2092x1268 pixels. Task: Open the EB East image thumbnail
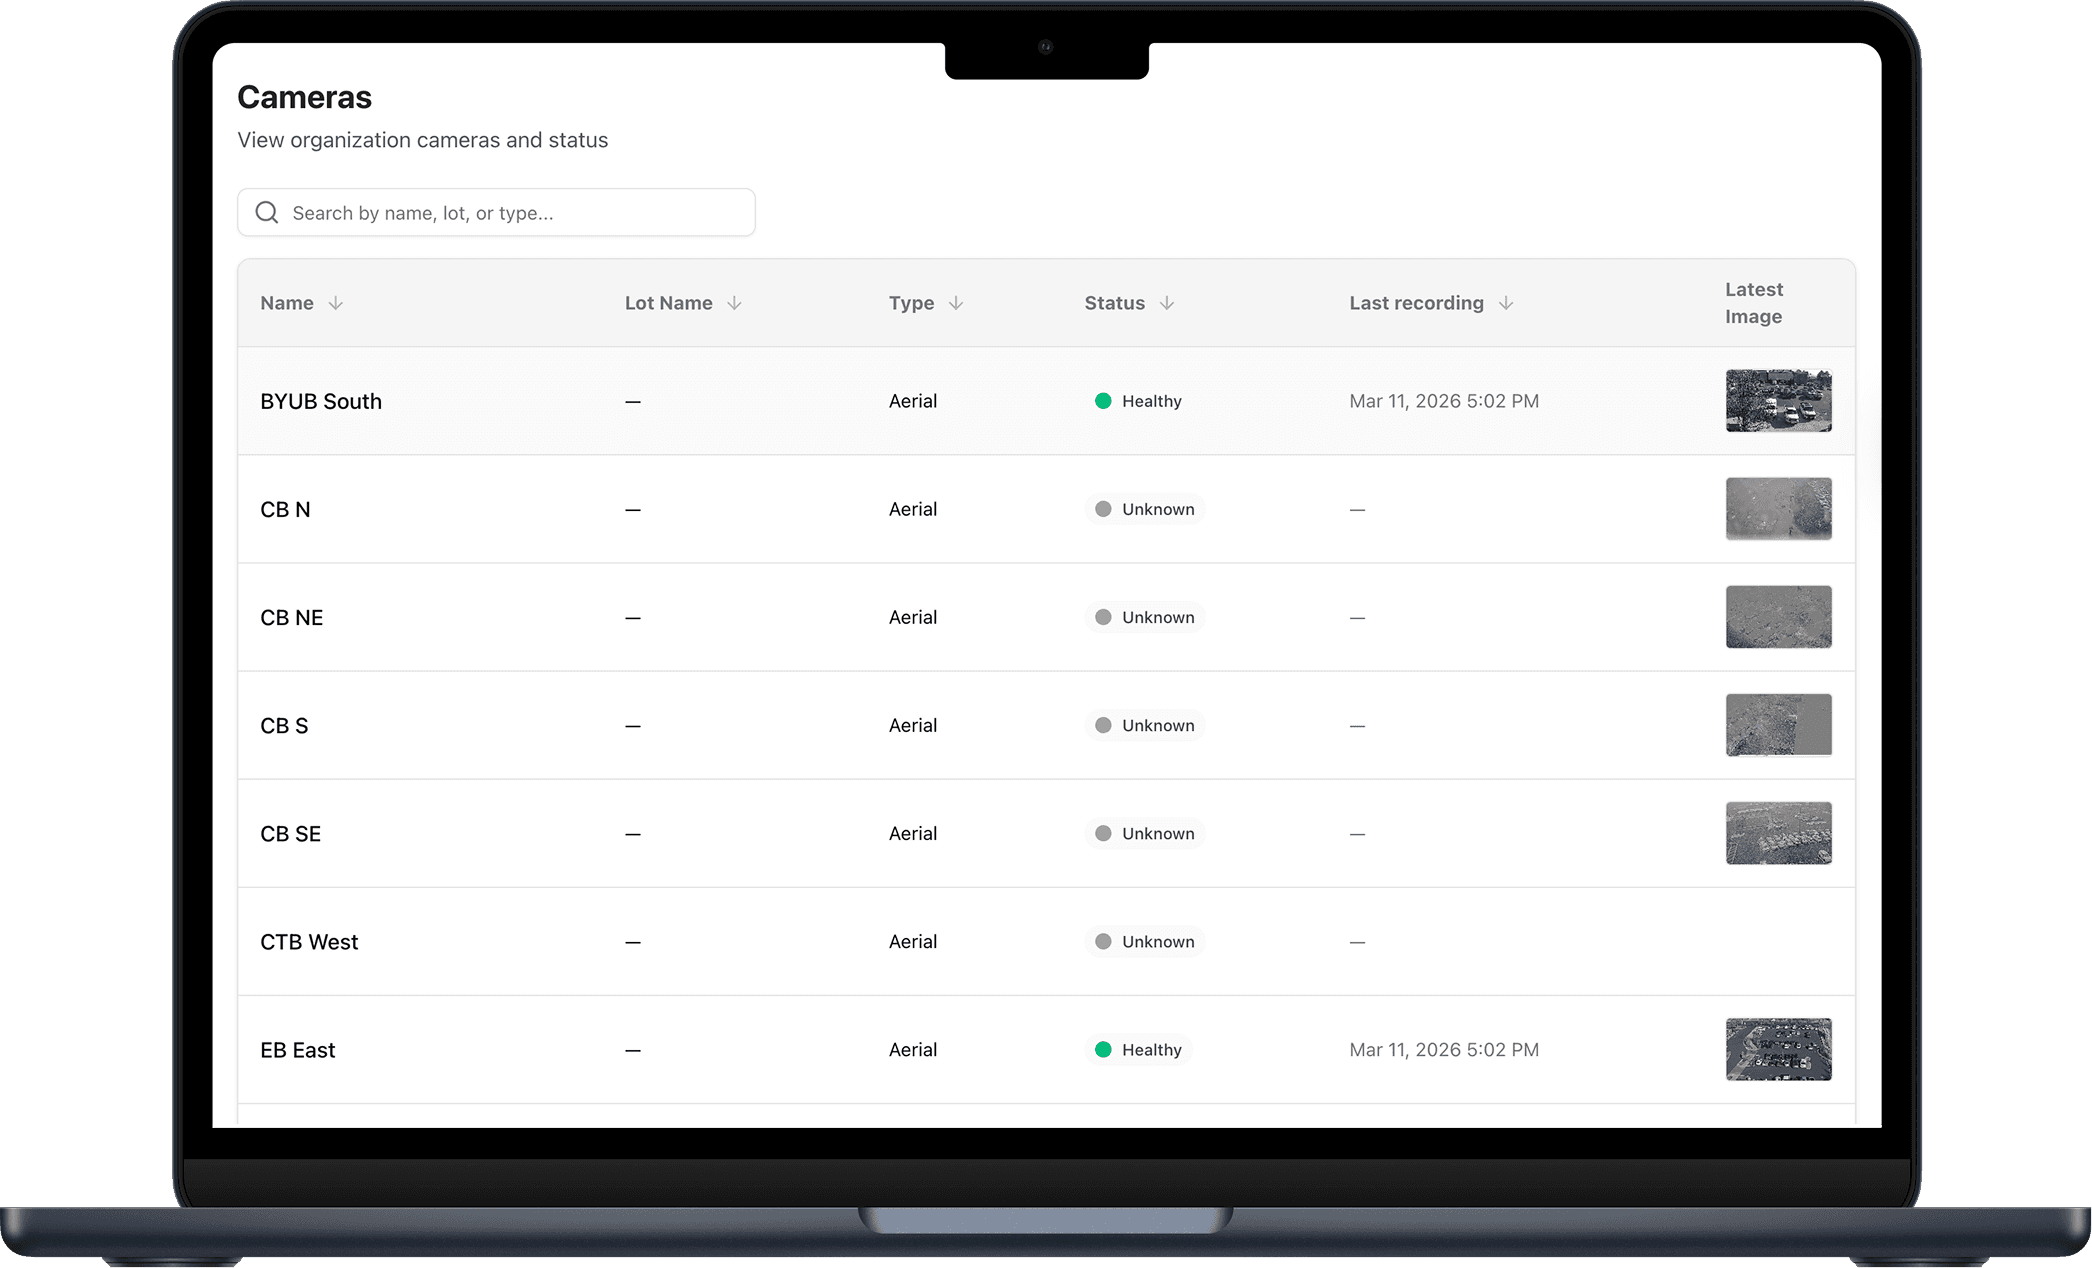(1778, 1050)
